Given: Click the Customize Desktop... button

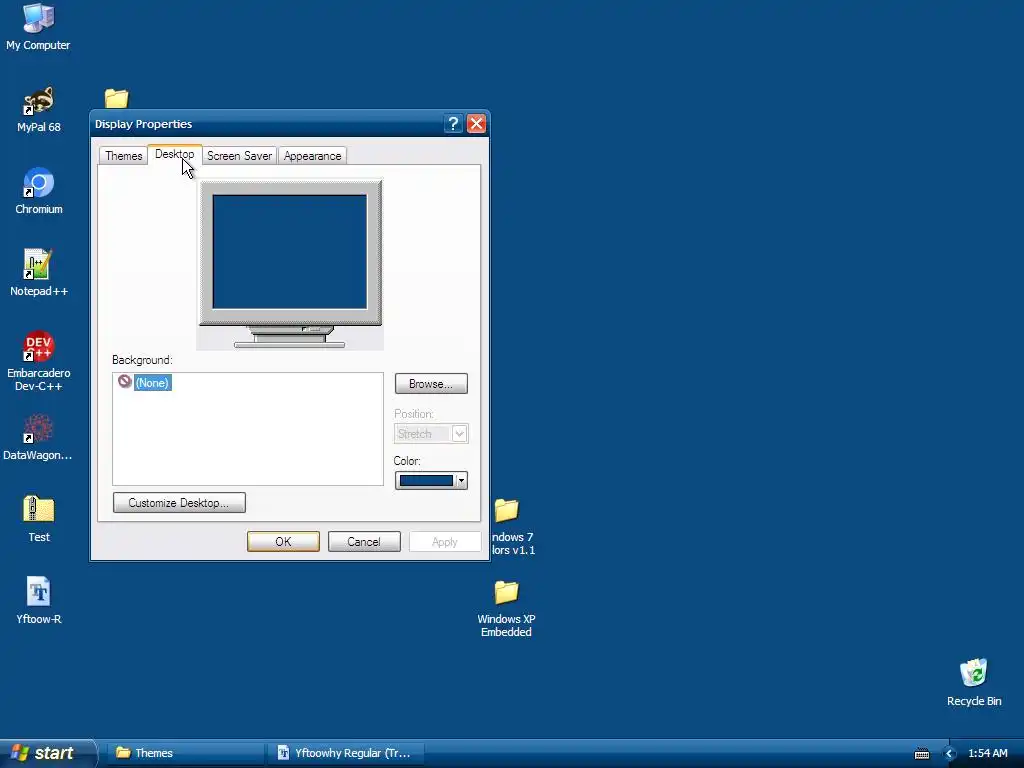Looking at the screenshot, I should coord(179,503).
